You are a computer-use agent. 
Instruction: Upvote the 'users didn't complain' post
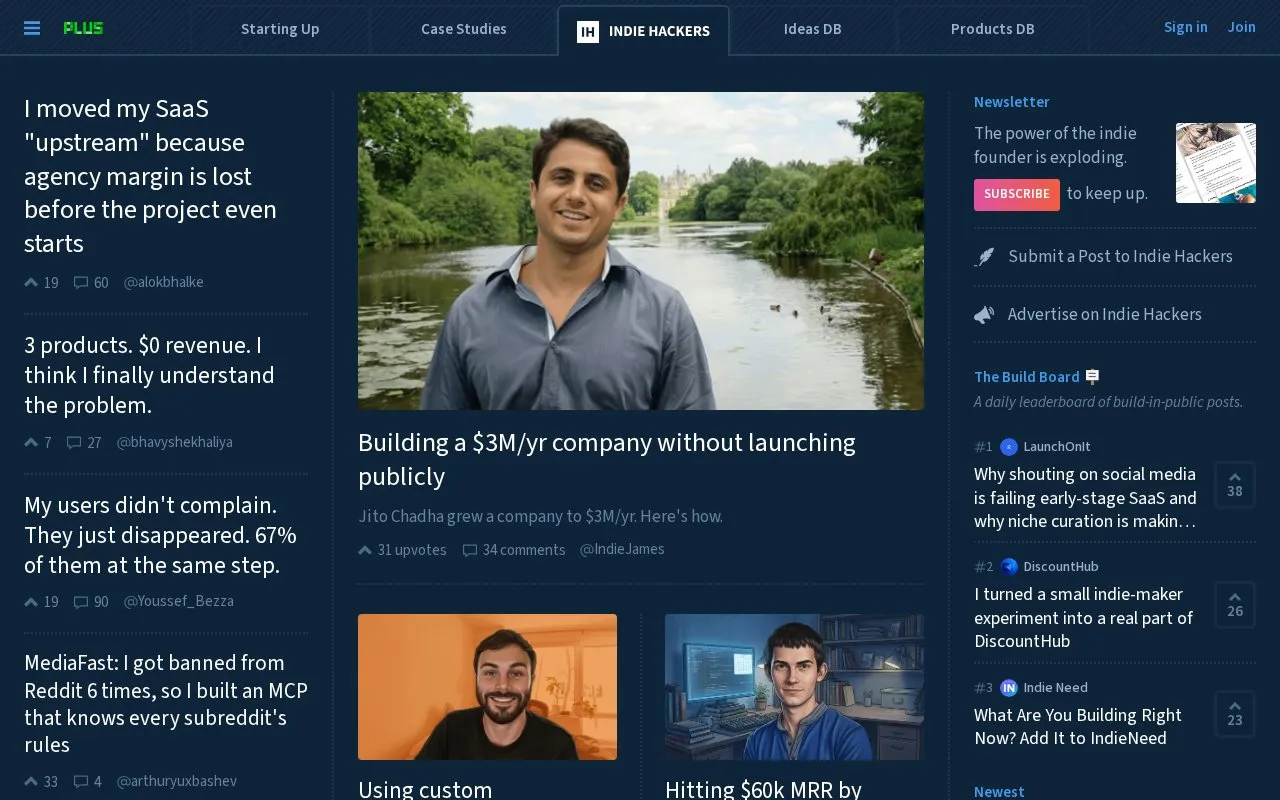[x=31, y=601]
